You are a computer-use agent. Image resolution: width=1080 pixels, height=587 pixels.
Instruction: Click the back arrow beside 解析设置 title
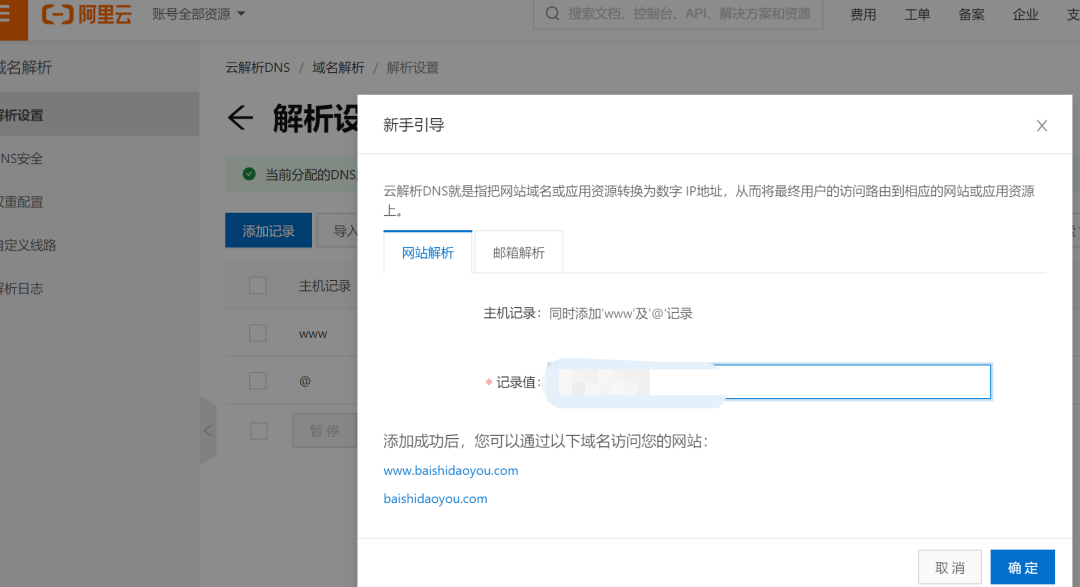pos(240,118)
